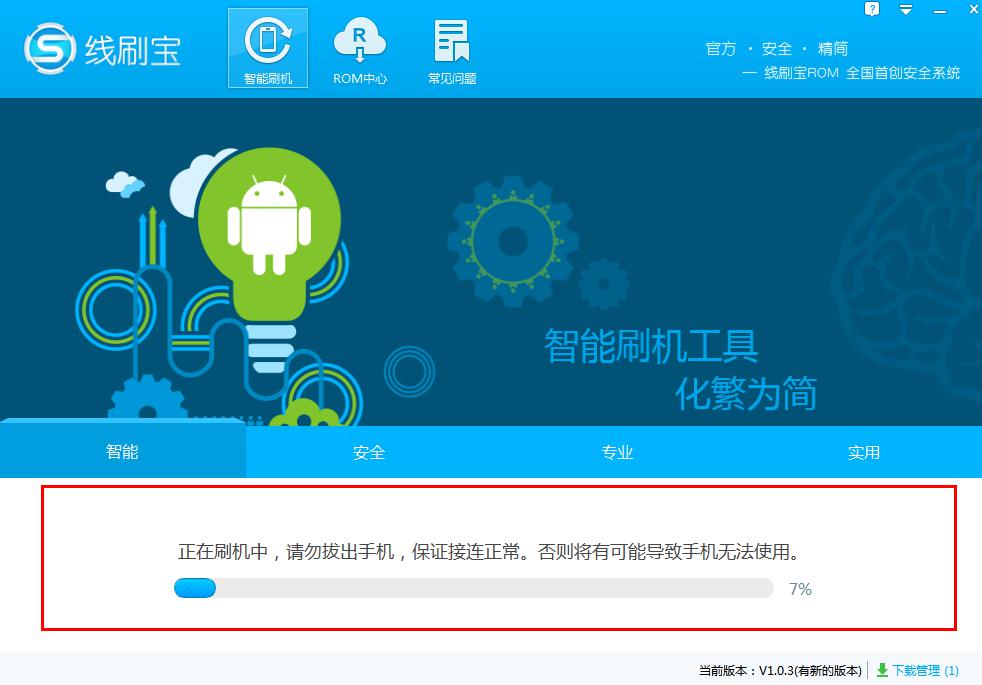The image size is (982, 685).
Task: Switch to the 安全 tab
Action: point(369,453)
